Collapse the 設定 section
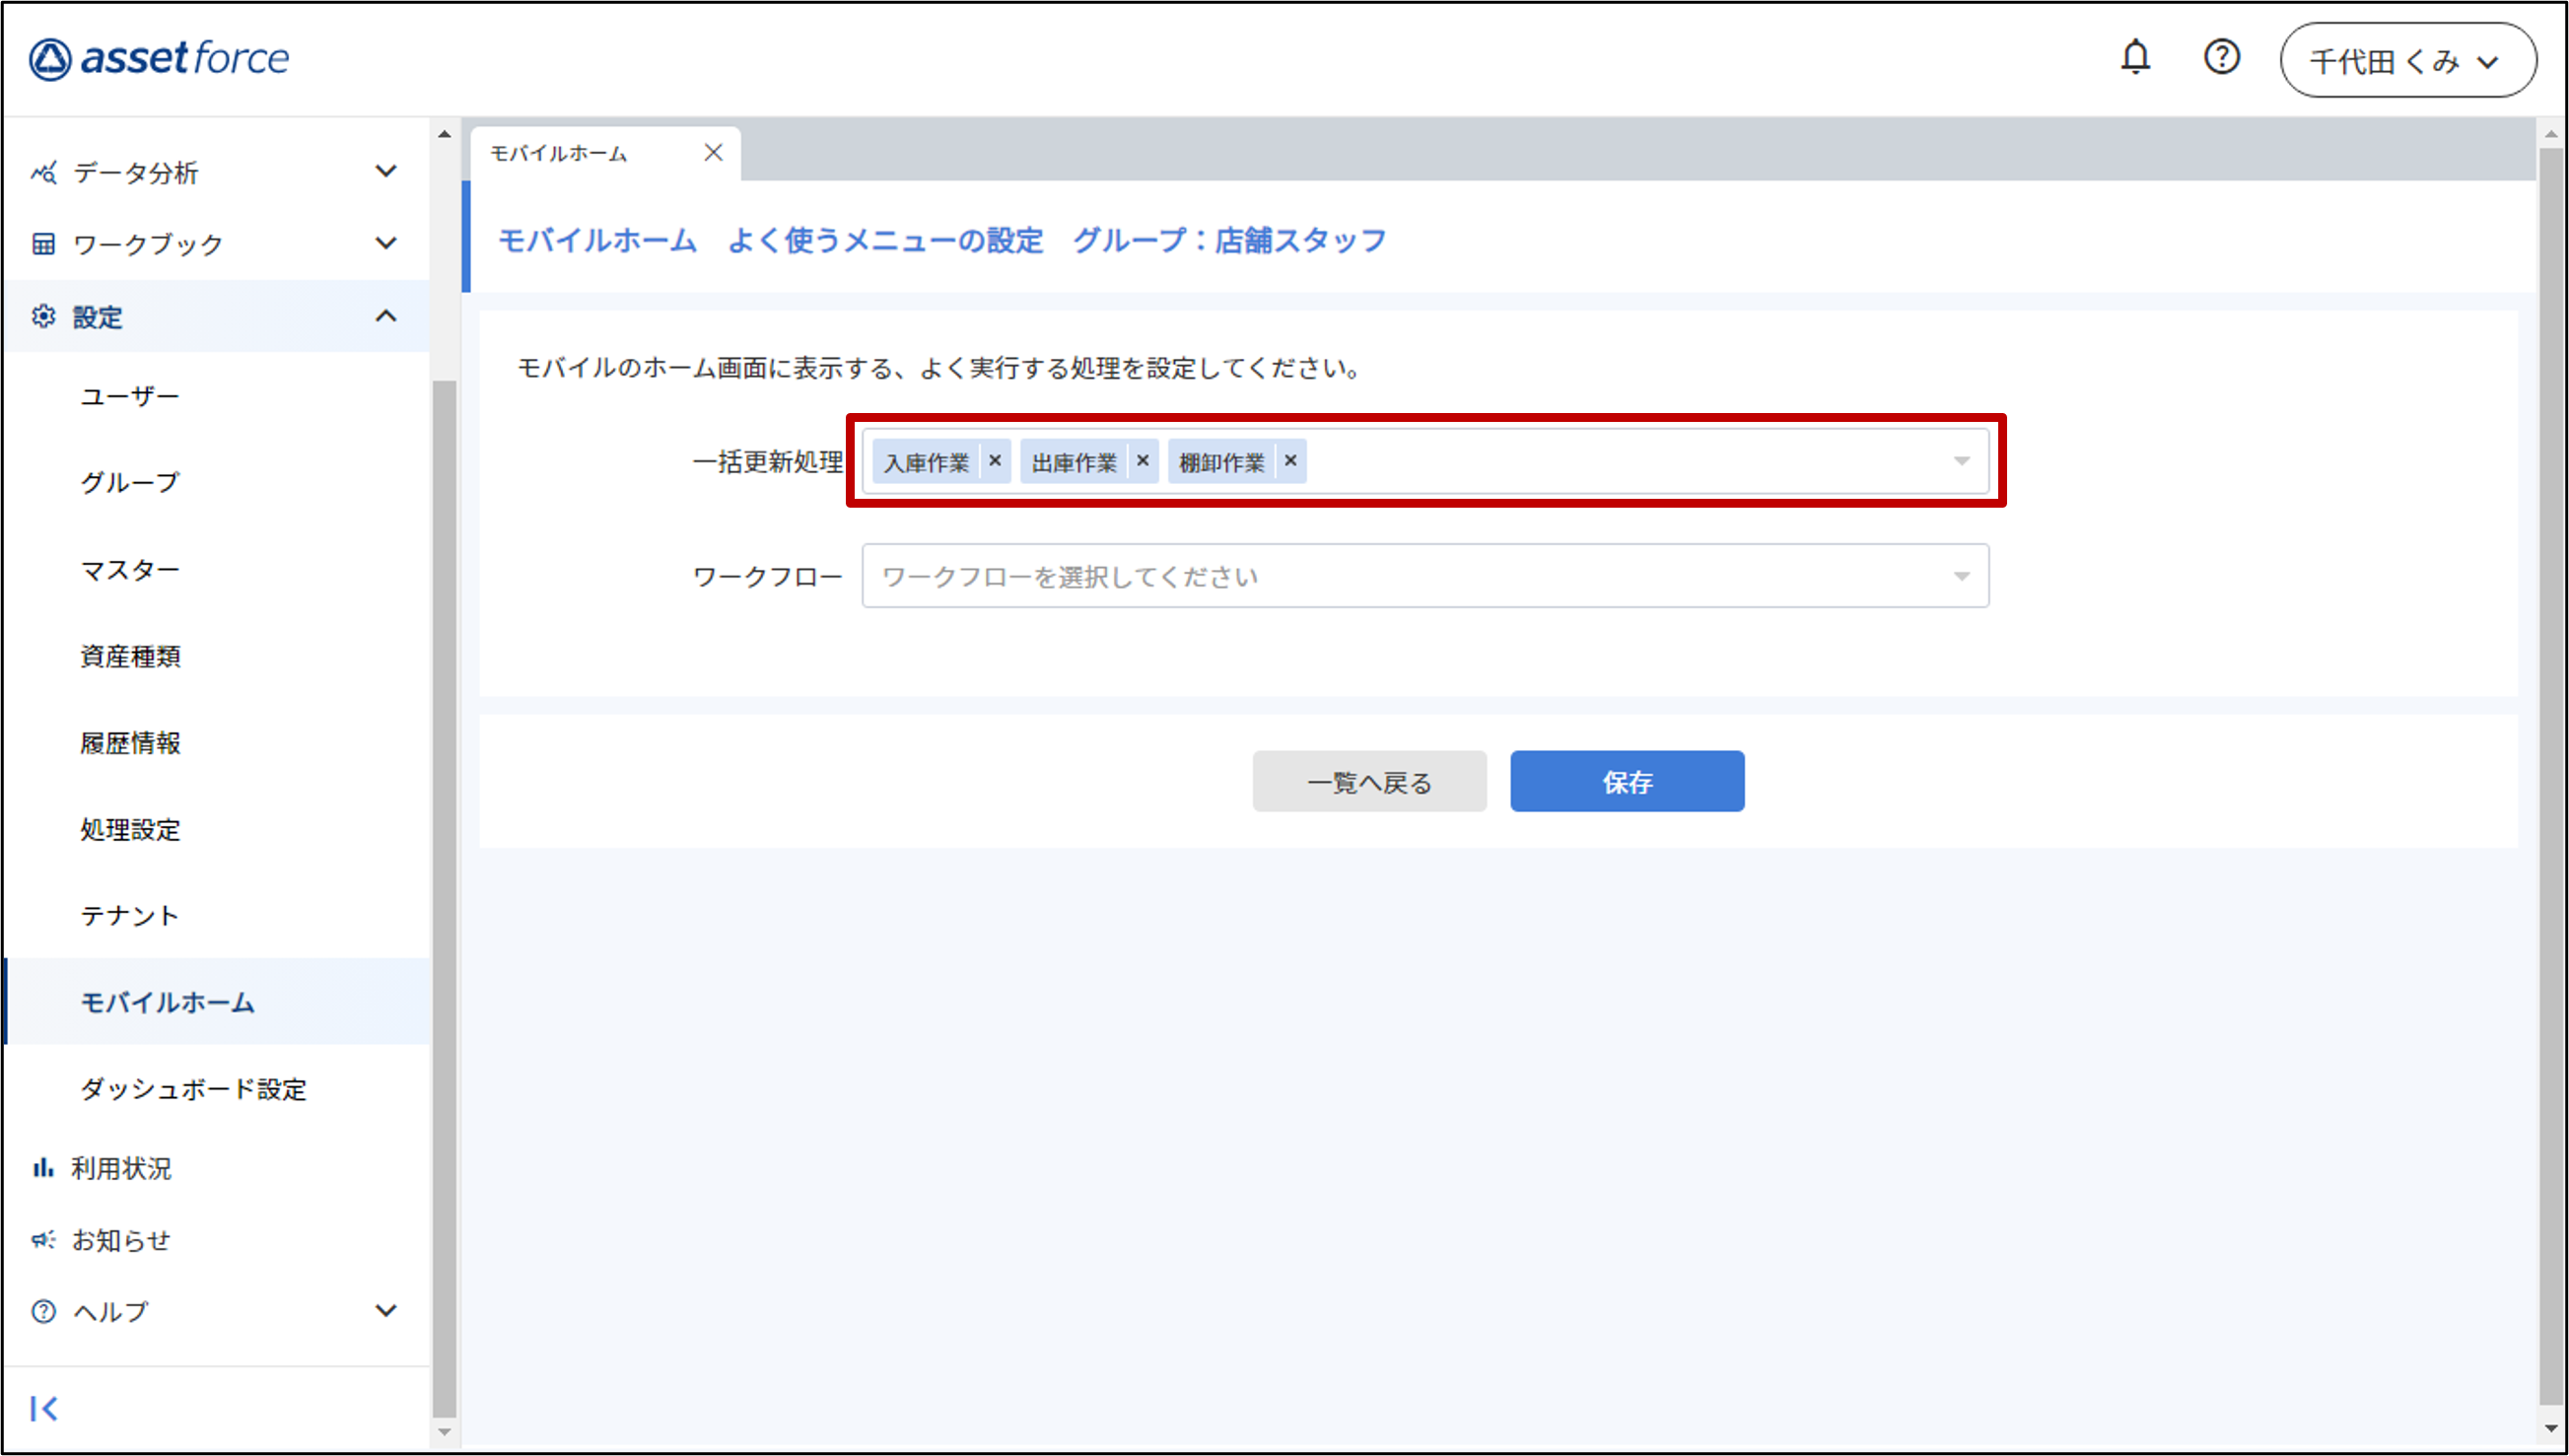 (x=386, y=316)
